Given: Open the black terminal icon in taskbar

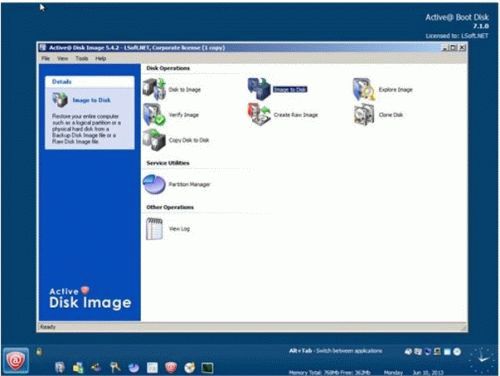Looking at the screenshot, I should 207,368.
